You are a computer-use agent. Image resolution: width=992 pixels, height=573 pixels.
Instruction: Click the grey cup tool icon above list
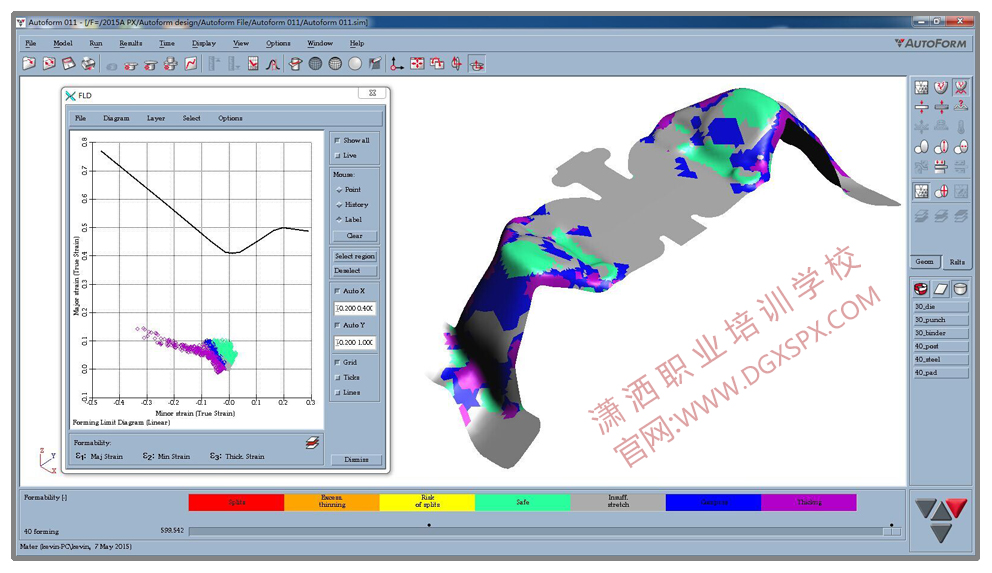(960, 289)
